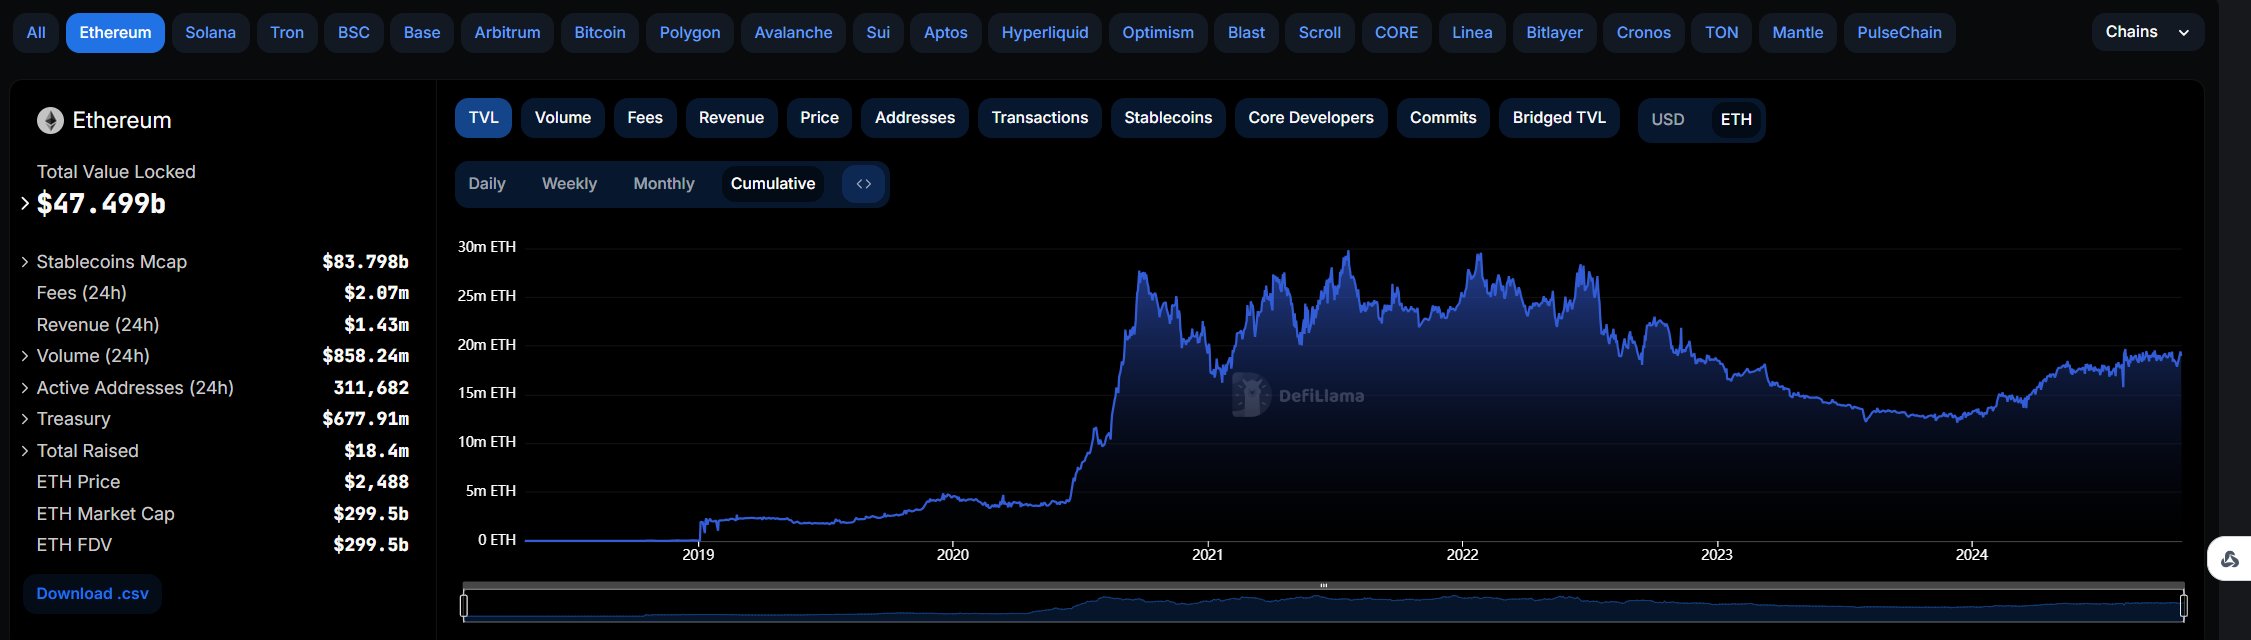Click left handle of time range slider

pyautogui.click(x=464, y=606)
